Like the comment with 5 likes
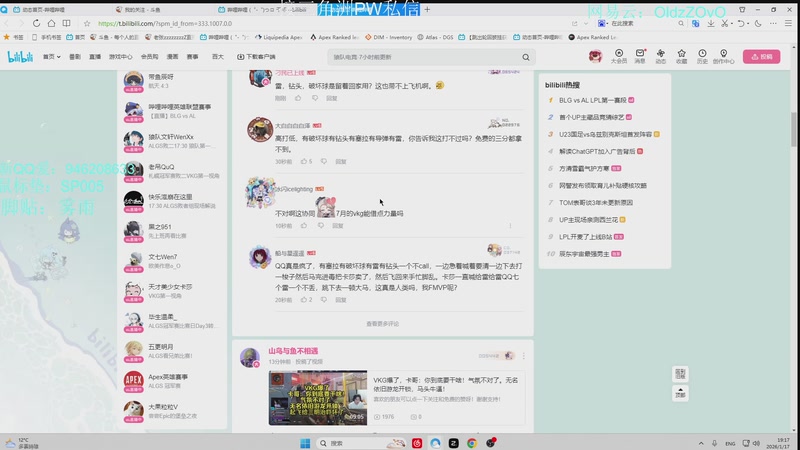 coord(306,161)
